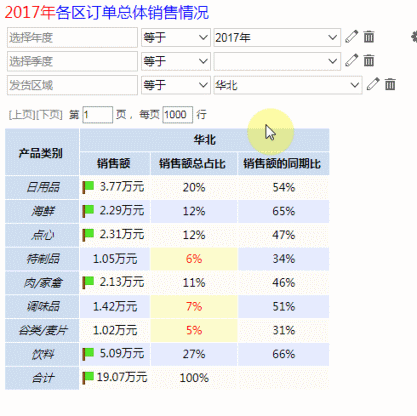This screenshot has height=416, width=417.
Task: Click the page number input field
Action: point(98,115)
